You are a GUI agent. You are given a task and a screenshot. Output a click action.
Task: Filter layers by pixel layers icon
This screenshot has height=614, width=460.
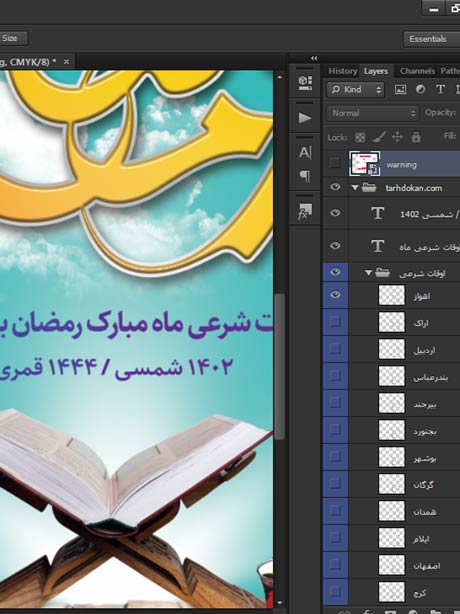[x=400, y=90]
